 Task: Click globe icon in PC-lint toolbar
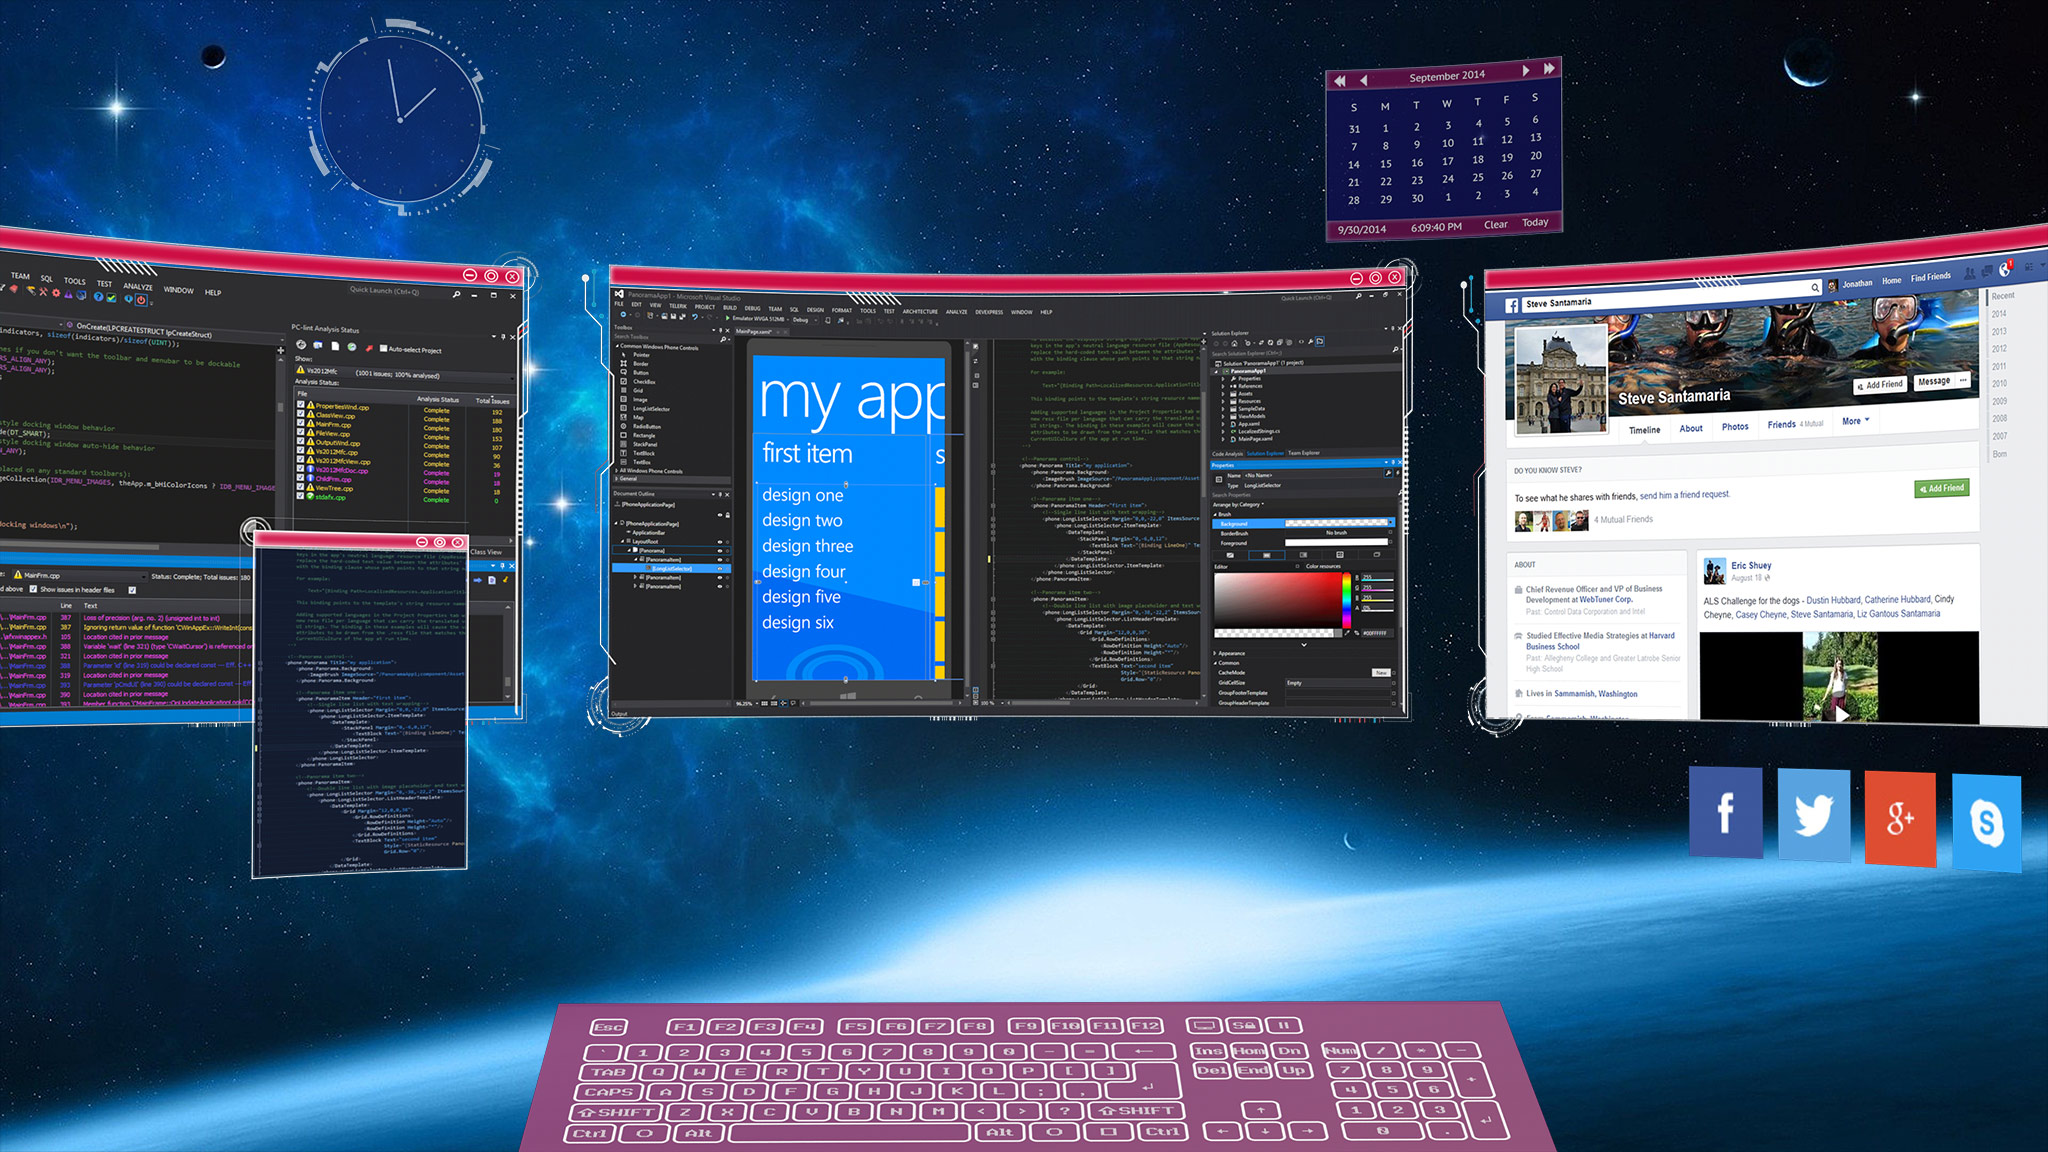click(x=352, y=347)
